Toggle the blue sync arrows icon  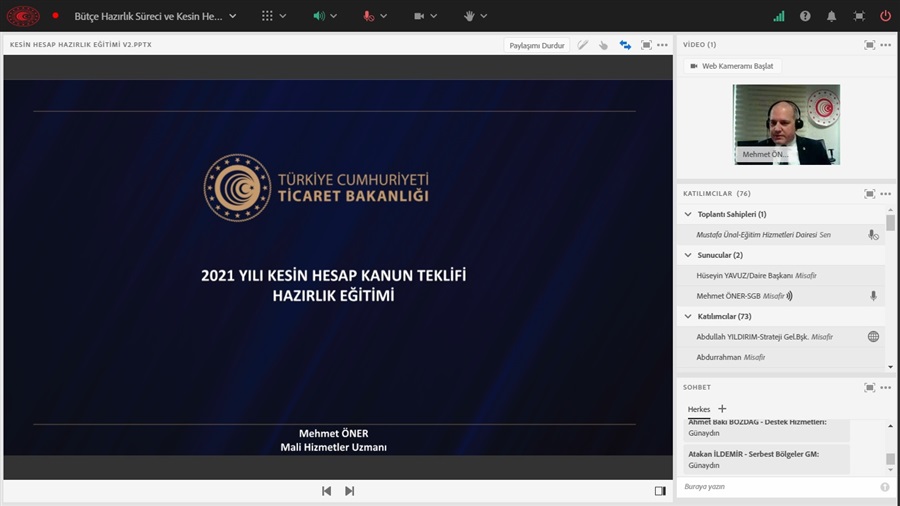pos(625,45)
